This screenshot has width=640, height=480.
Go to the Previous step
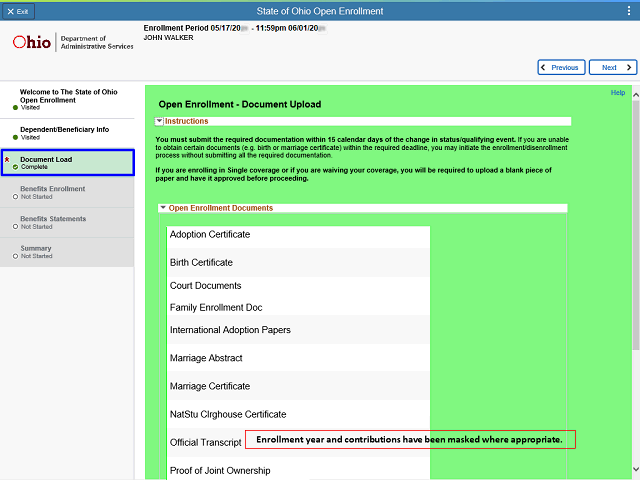[561, 67]
